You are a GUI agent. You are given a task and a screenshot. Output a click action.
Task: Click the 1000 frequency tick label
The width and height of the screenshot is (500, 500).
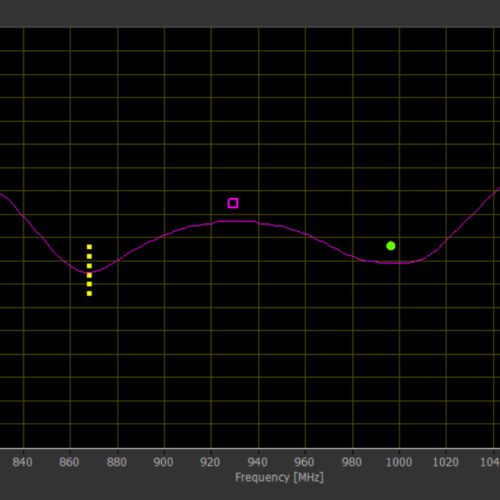[x=399, y=462]
